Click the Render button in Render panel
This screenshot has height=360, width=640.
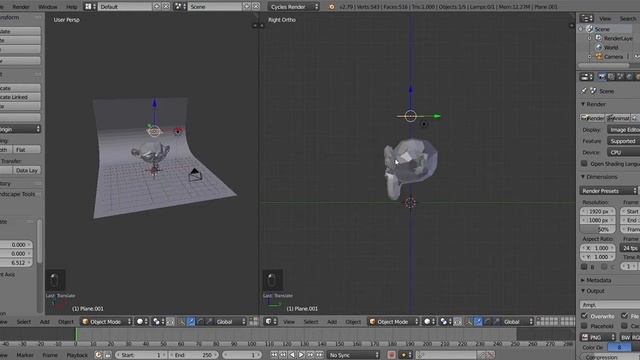pyautogui.click(x=592, y=118)
